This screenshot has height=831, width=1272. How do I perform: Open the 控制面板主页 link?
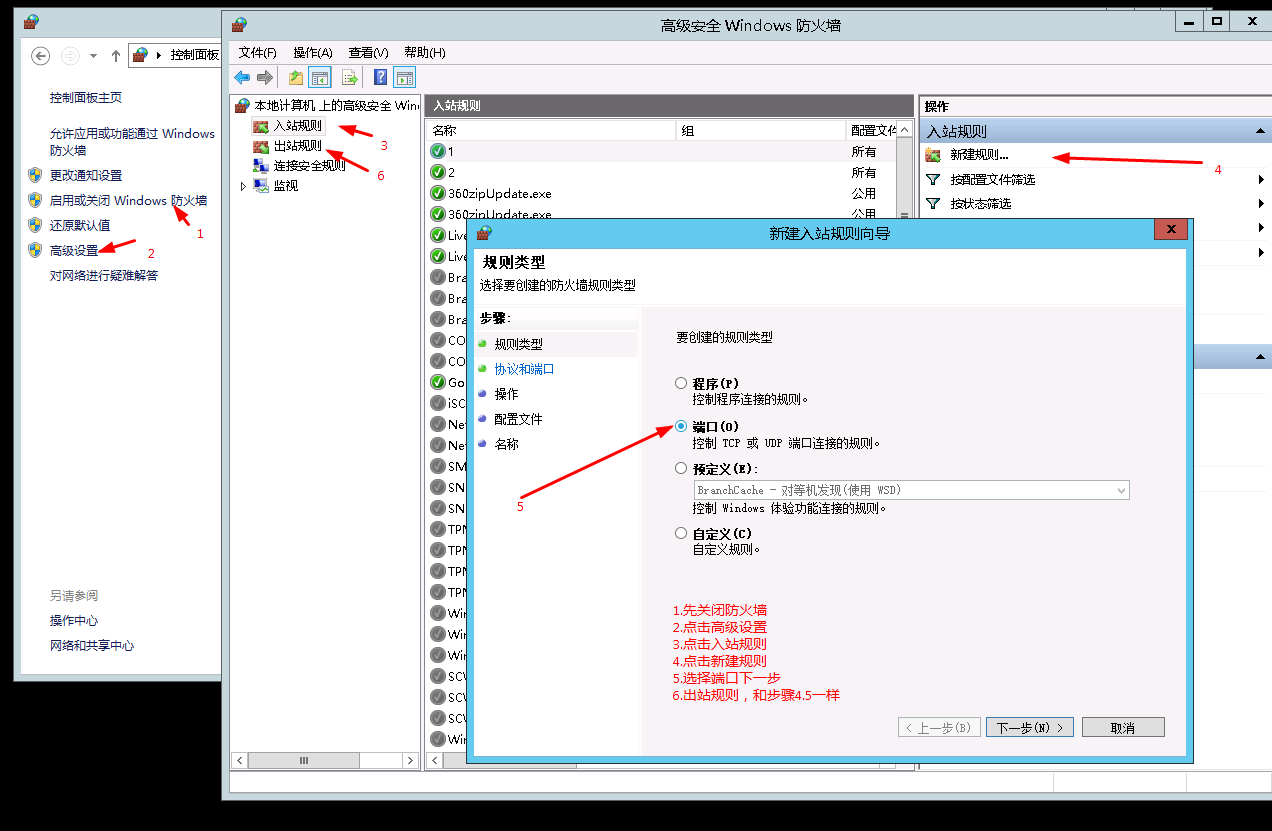coord(86,98)
